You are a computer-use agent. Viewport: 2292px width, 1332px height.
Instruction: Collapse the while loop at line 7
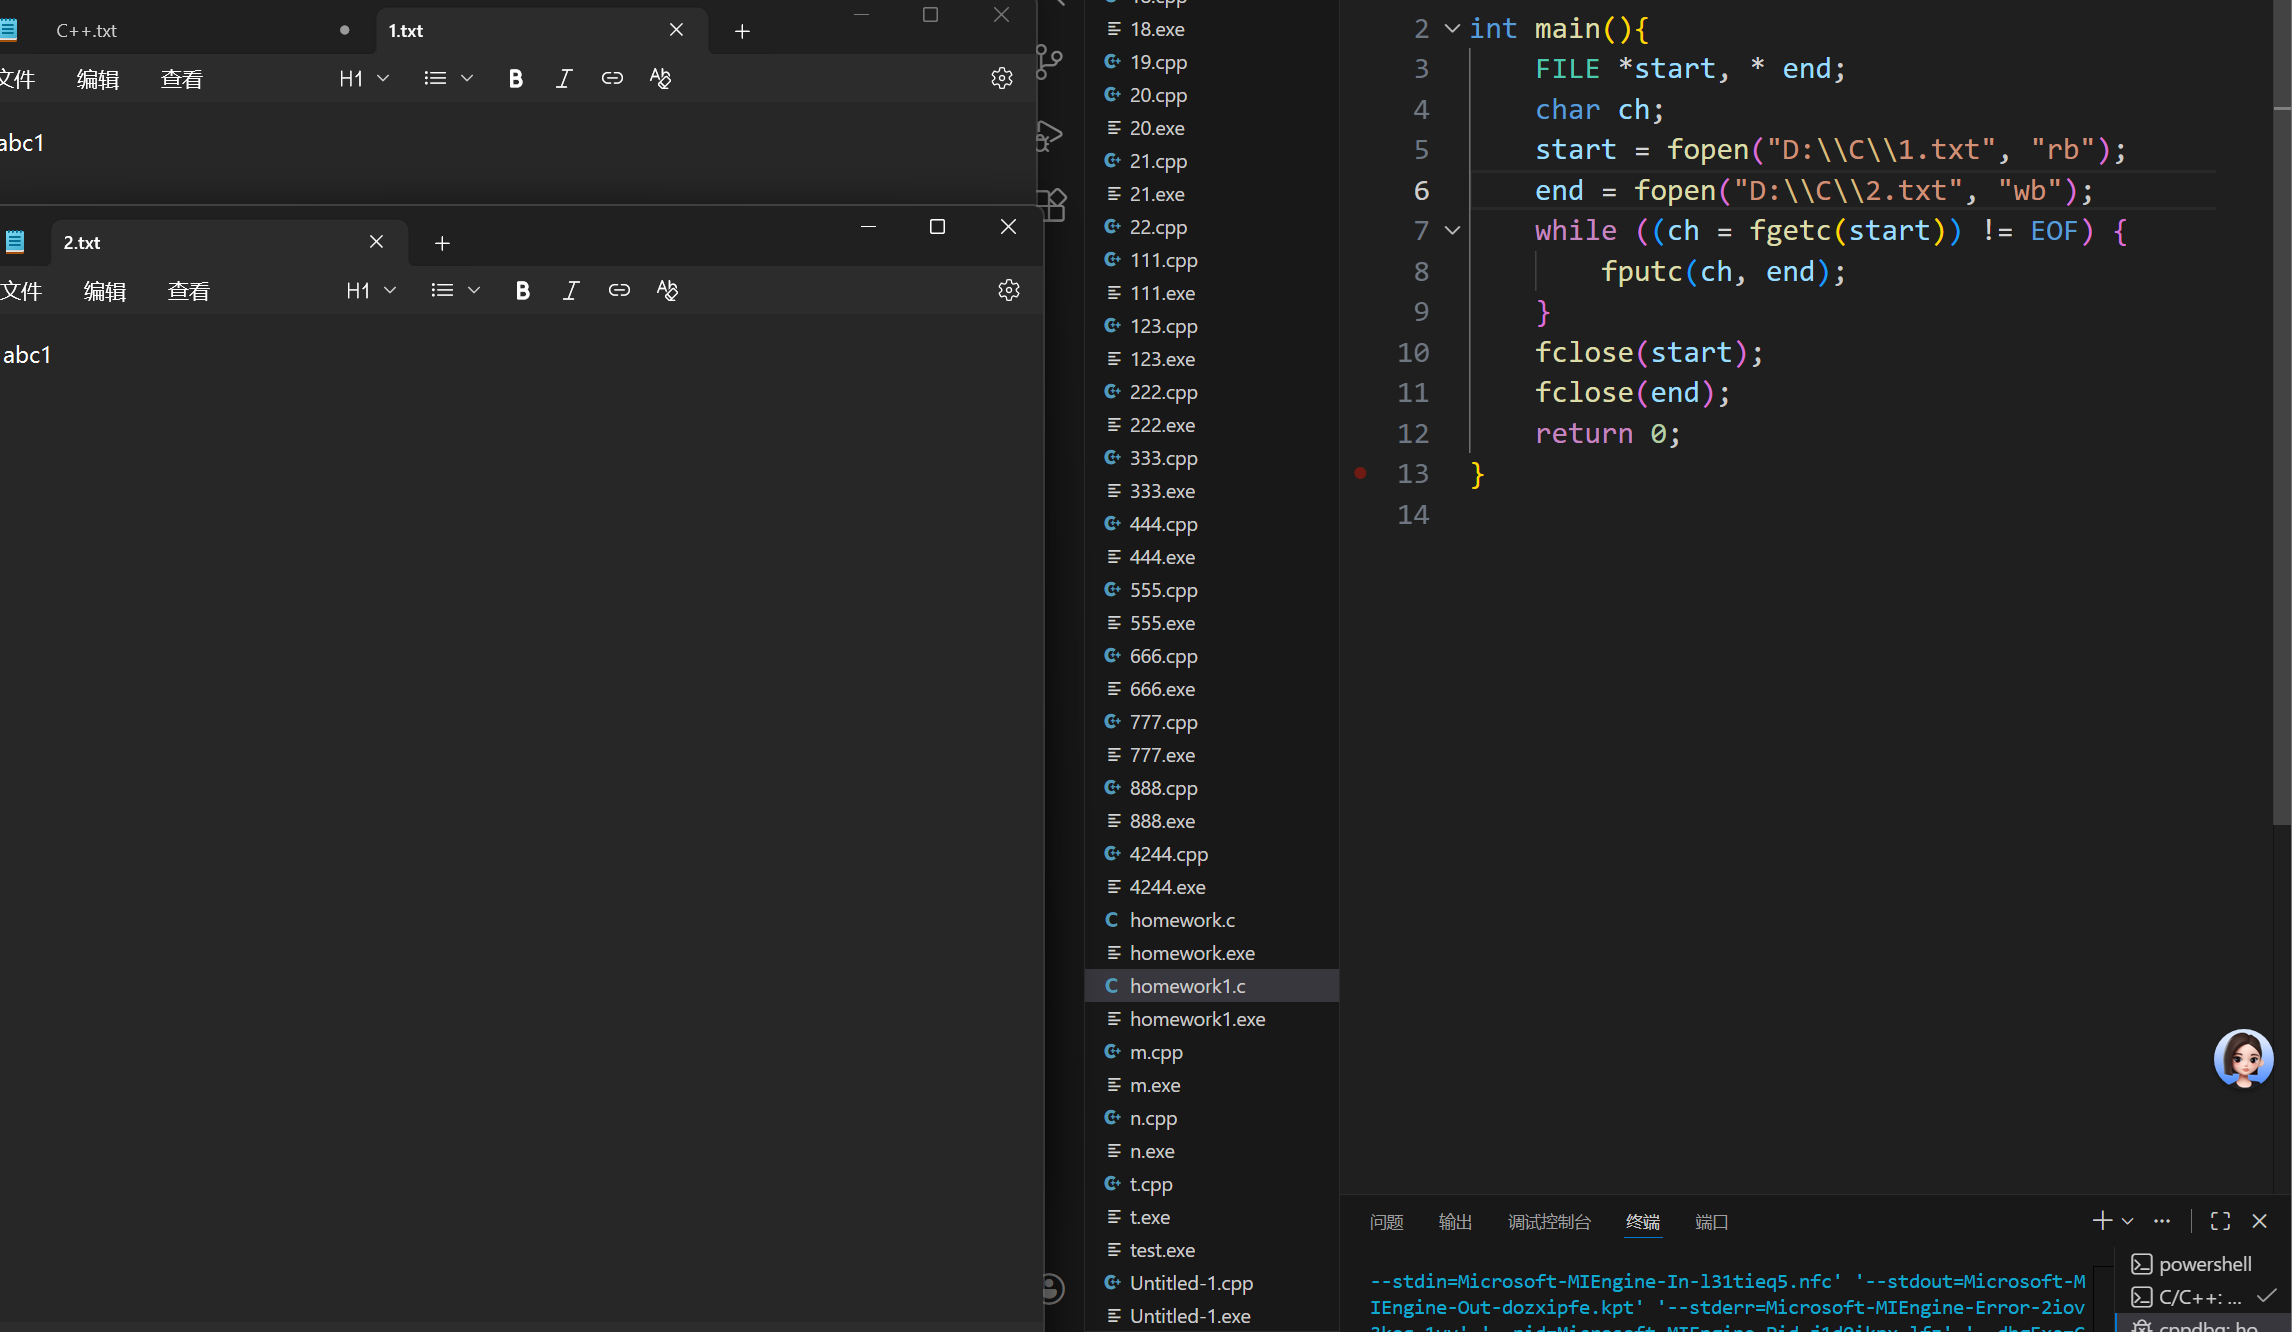(x=1452, y=231)
